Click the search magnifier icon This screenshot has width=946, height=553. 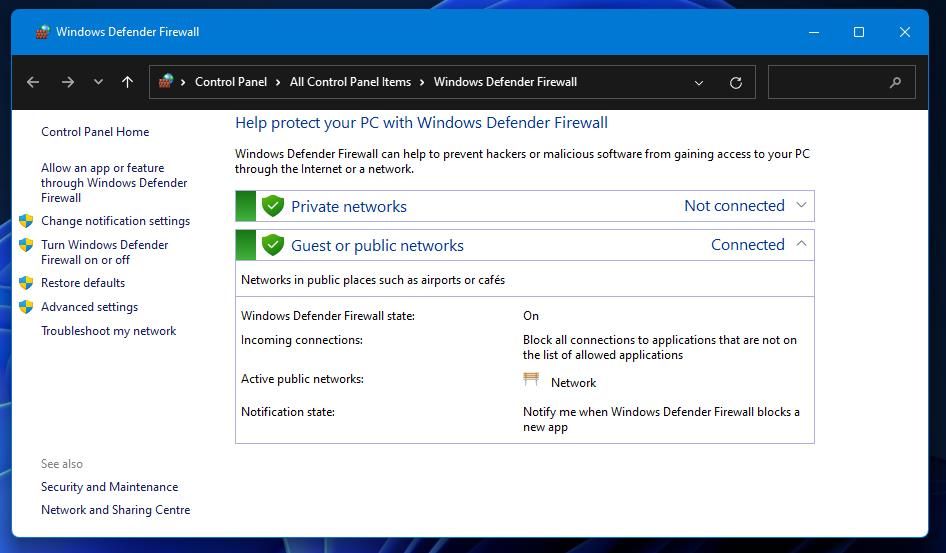(895, 82)
